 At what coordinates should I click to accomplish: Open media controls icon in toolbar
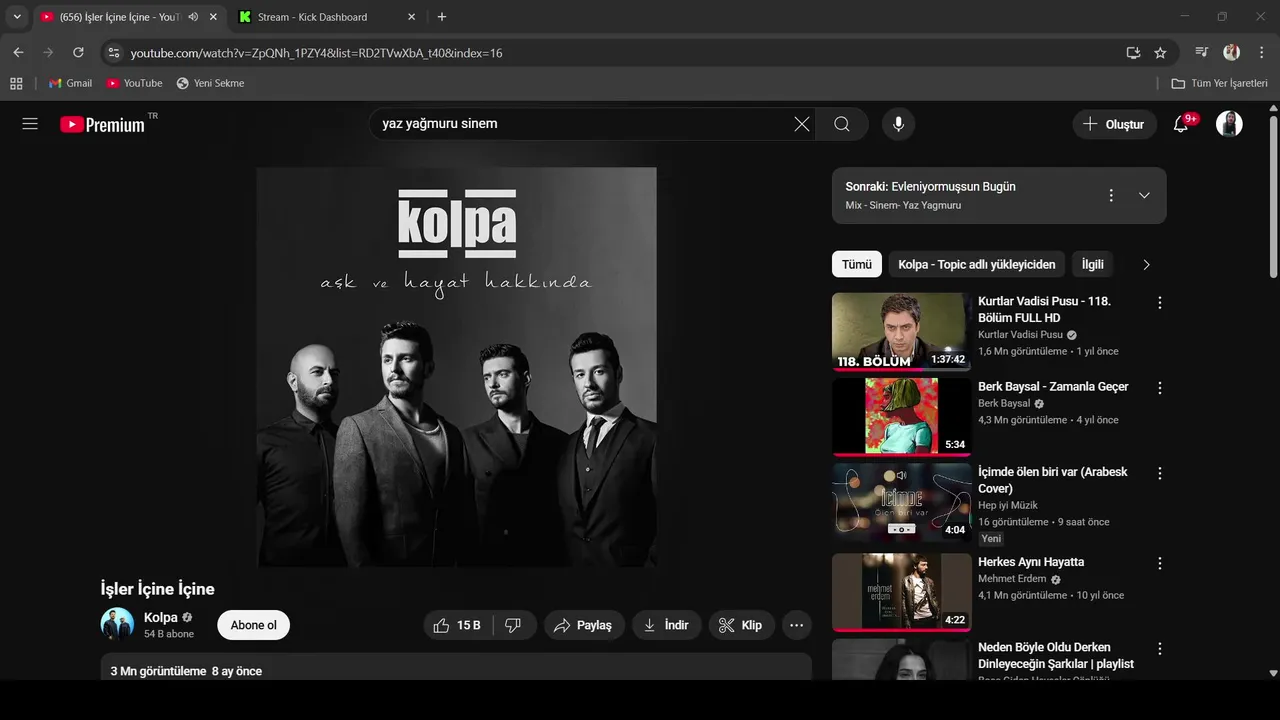pyautogui.click(x=1202, y=52)
